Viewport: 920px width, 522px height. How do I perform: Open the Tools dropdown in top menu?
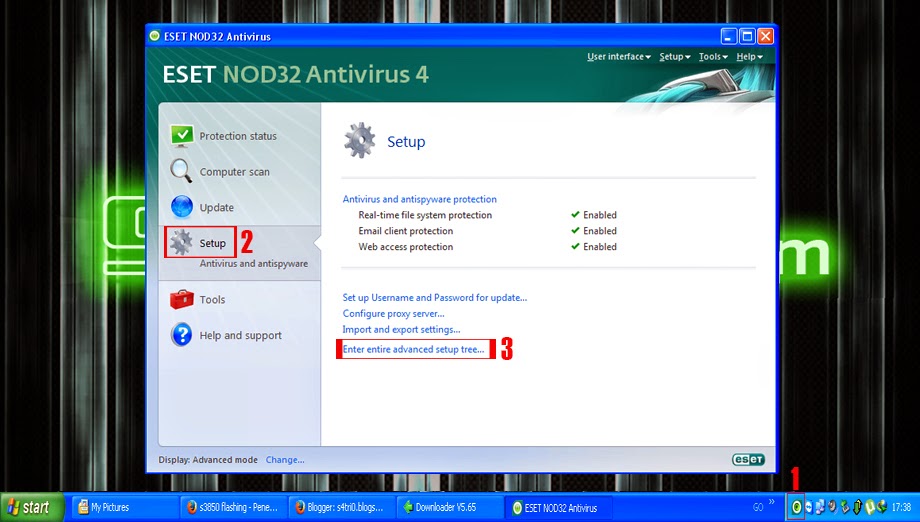pyautogui.click(x=713, y=56)
